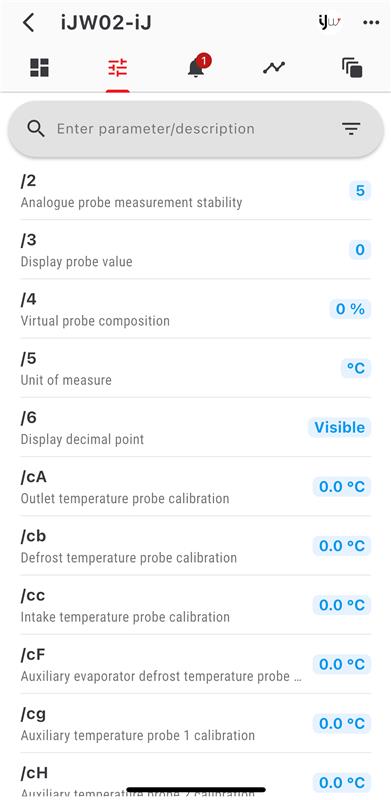Open the trend chart line icon tab
Image resolution: width=391 pixels, height=800 pixels.
[274, 67]
